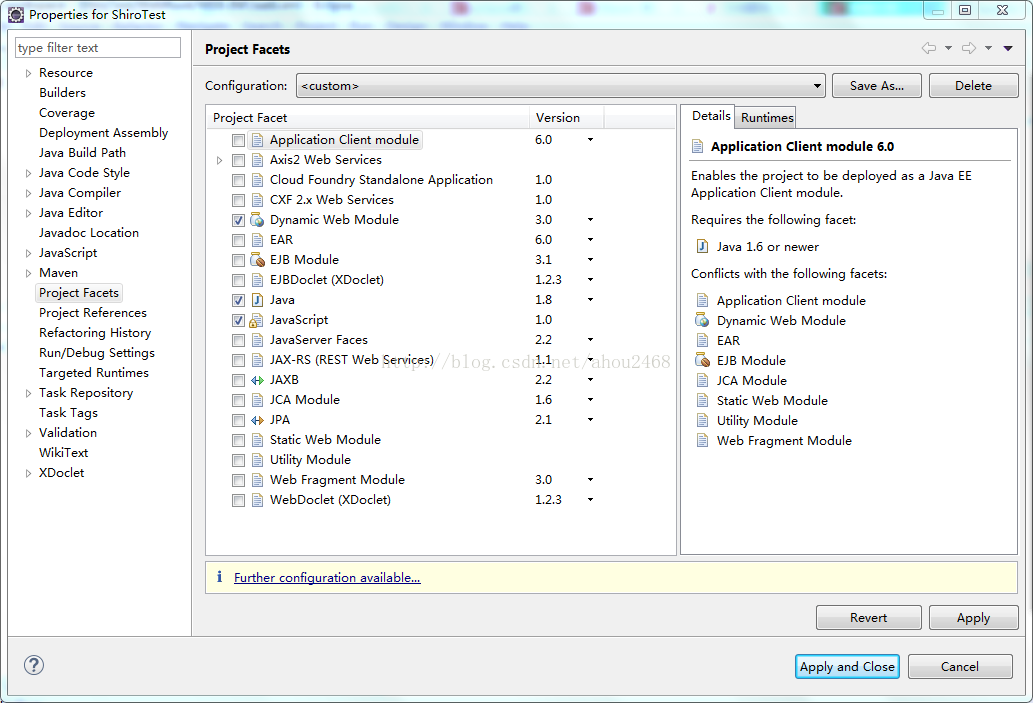1033x703 pixels.
Task: Click the EJB Module facet icon
Action: (x=255, y=259)
